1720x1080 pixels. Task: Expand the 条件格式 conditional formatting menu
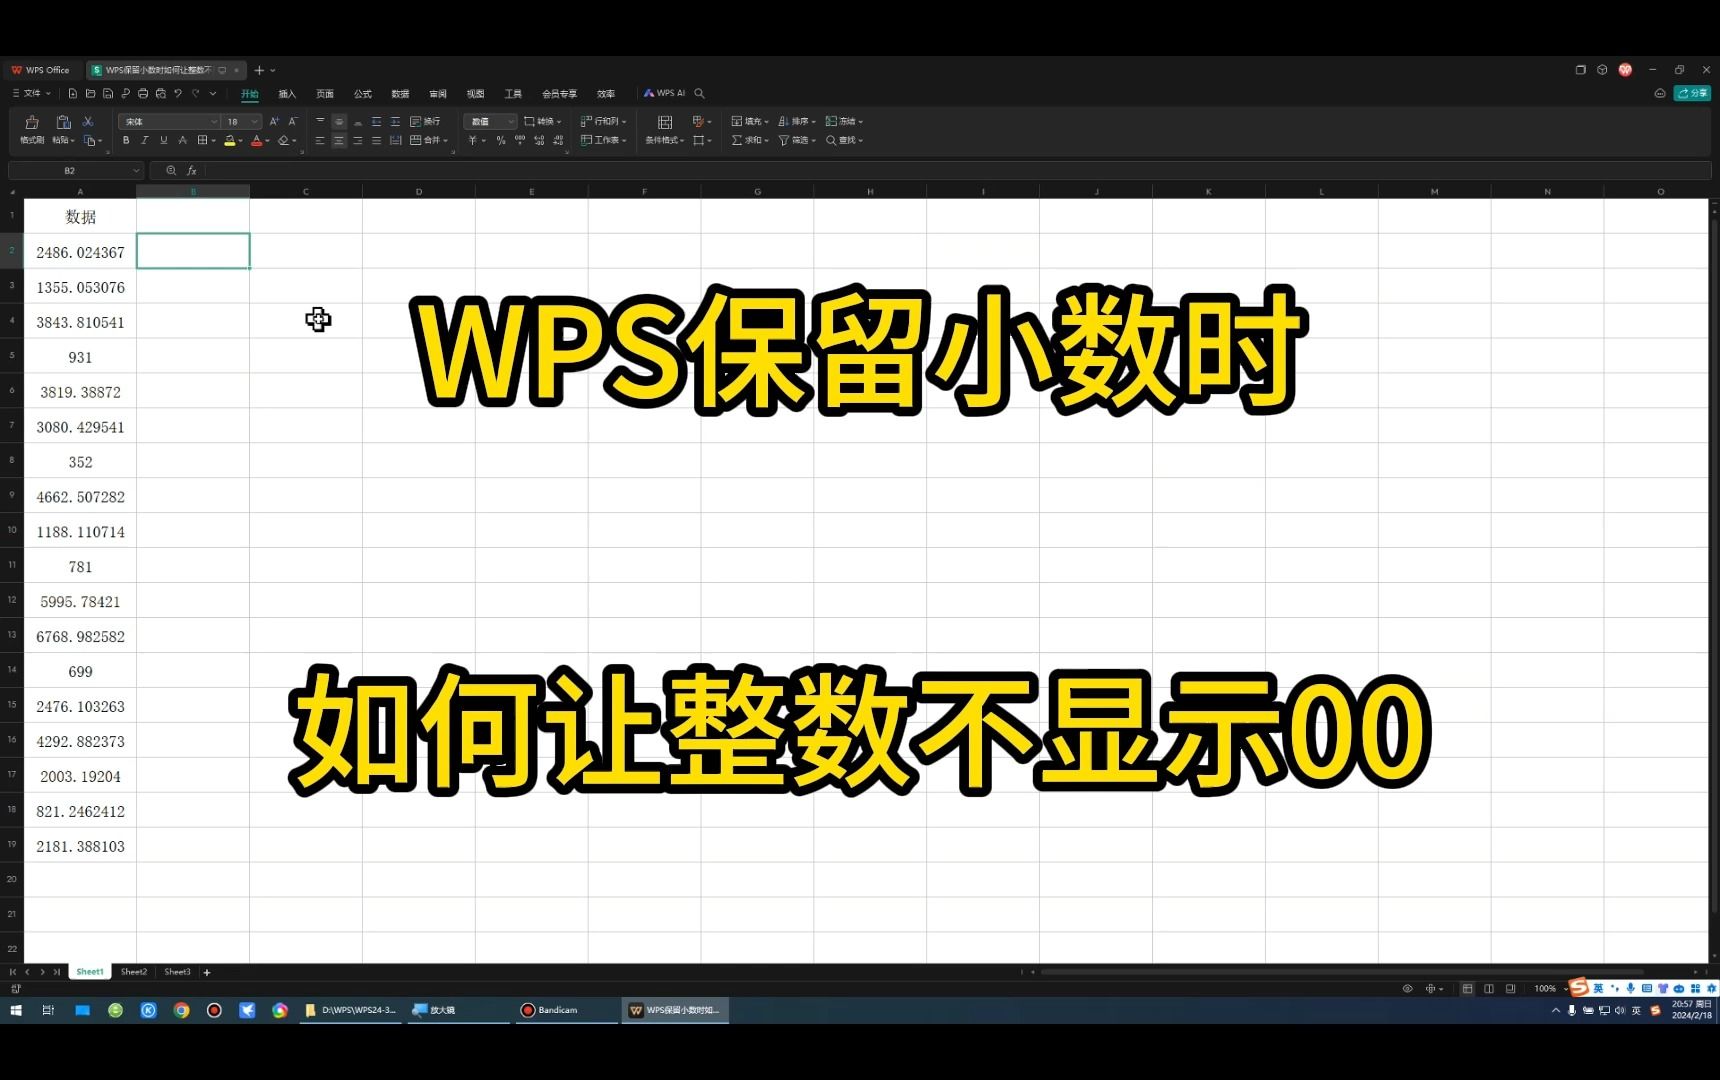coord(663,141)
